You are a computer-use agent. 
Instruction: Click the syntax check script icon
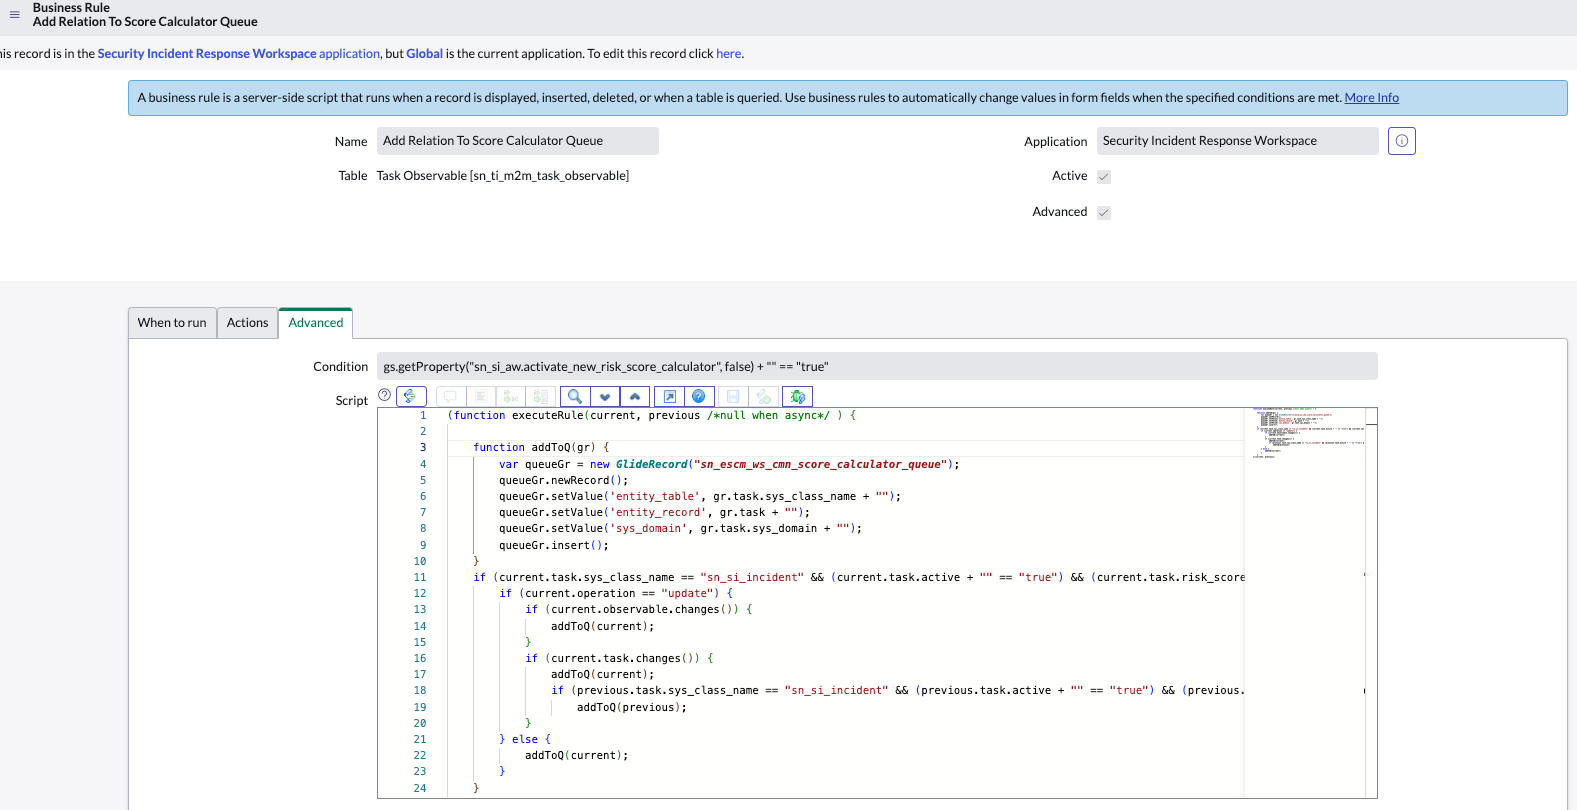764,397
